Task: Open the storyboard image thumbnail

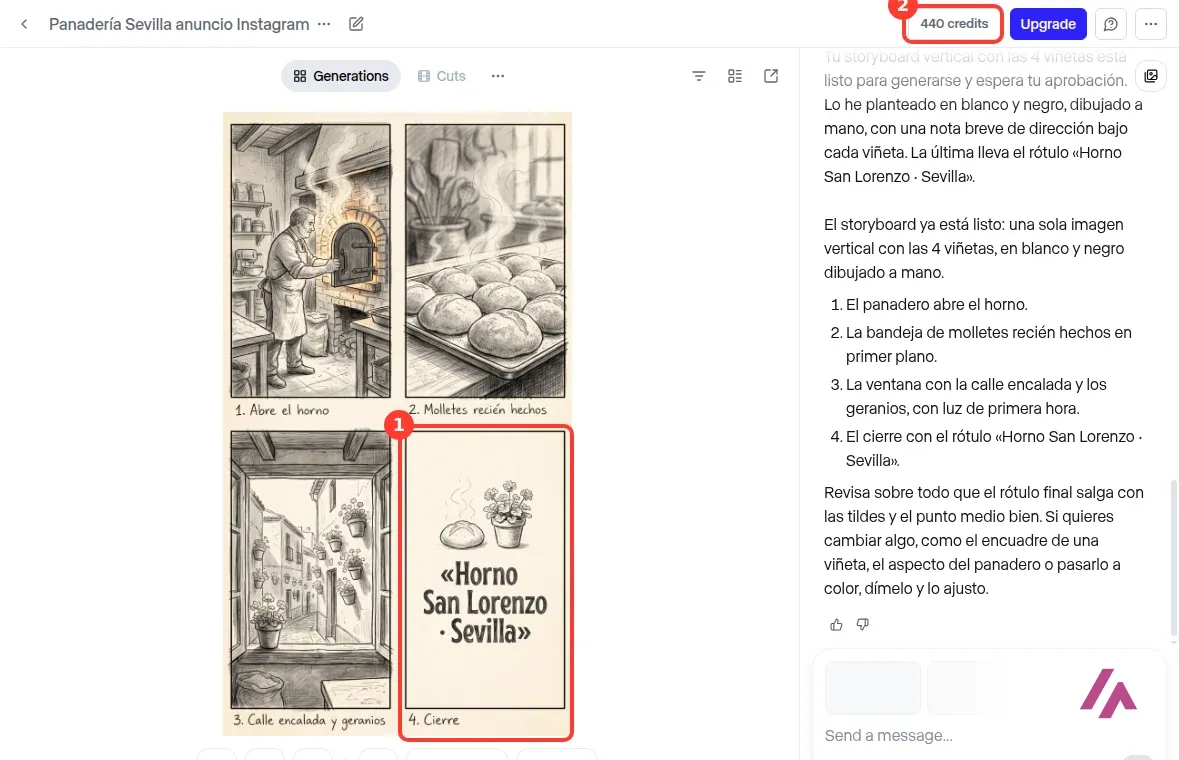Action: [397, 423]
